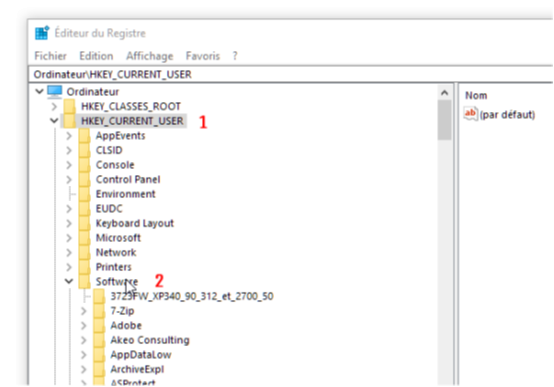
Task: Expand the Control Panel key chevron
Action: click(69, 180)
